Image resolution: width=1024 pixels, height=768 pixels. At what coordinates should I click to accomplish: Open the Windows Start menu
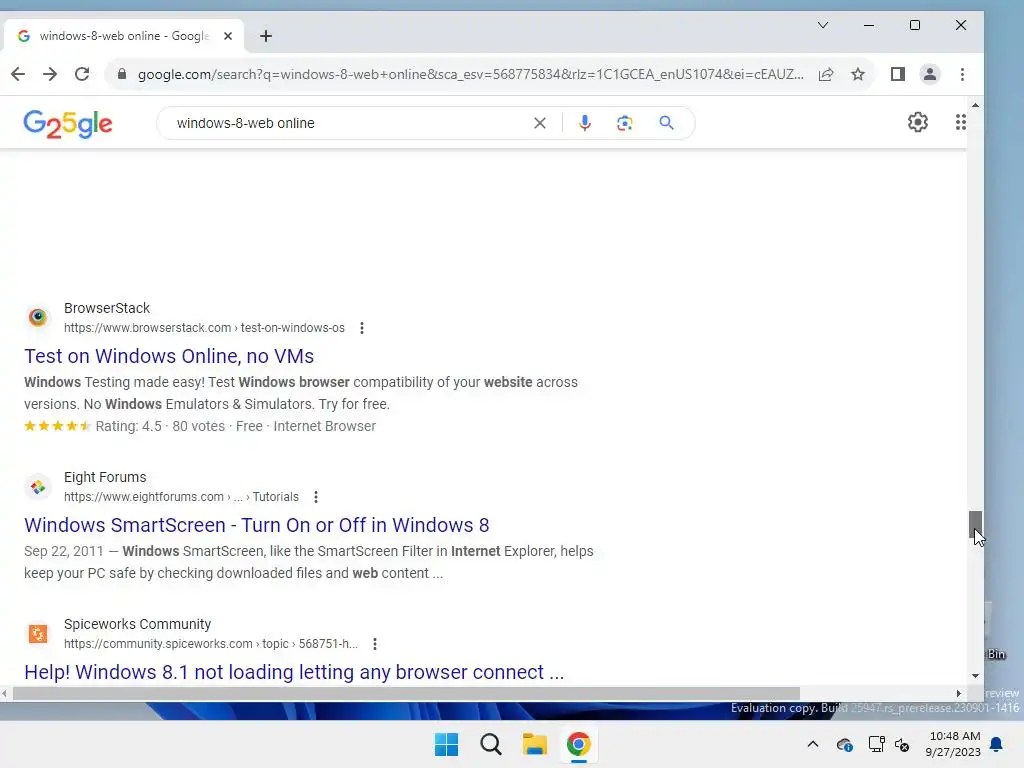(447, 744)
